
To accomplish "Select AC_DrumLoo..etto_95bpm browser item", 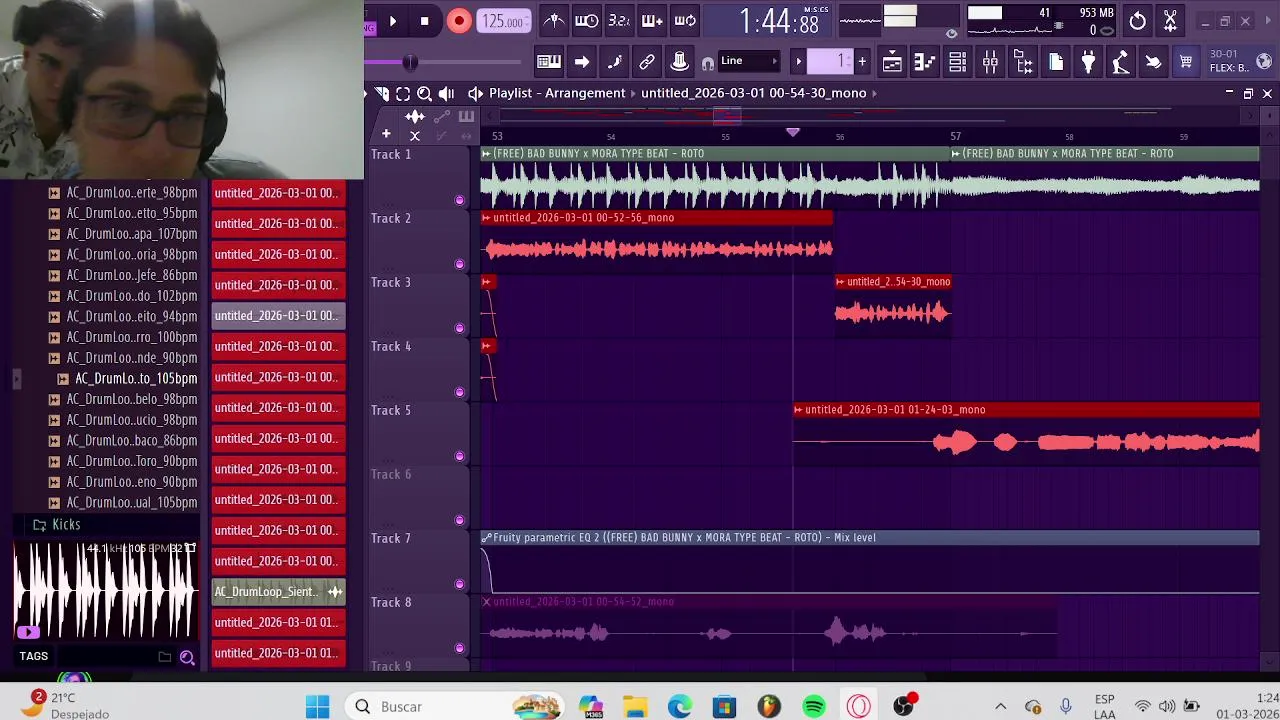I will [131, 213].
